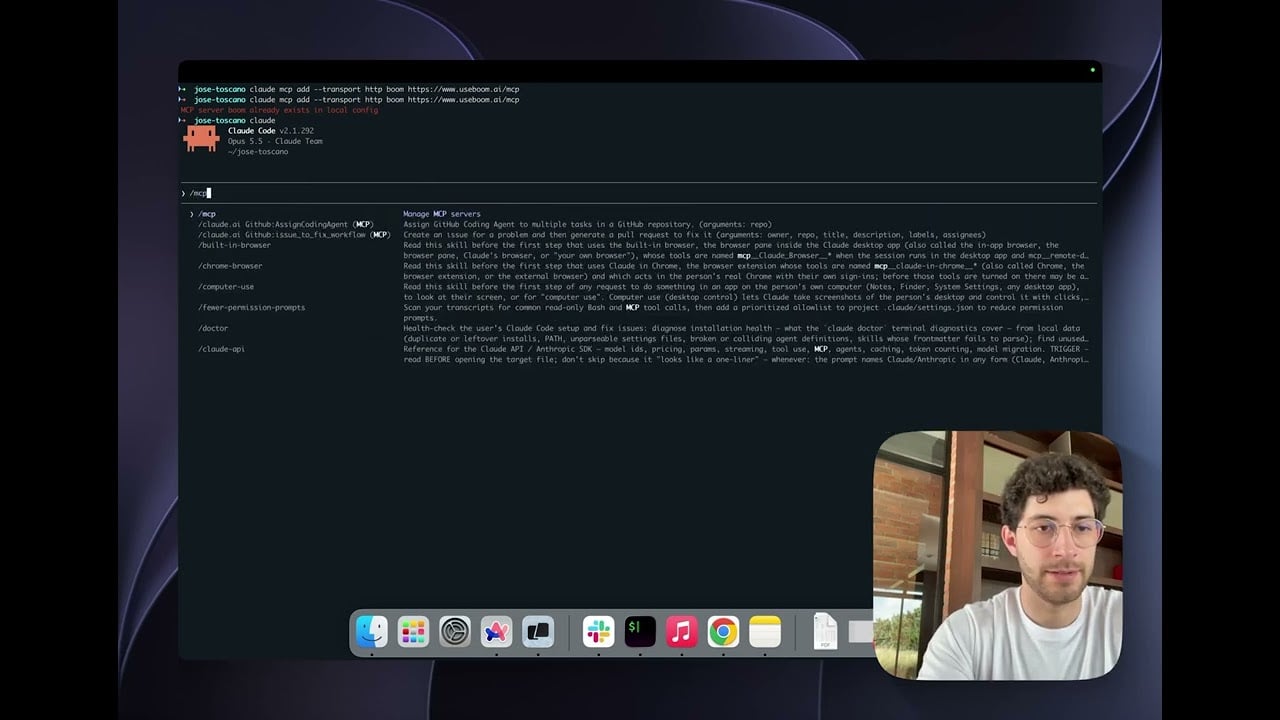Click the '~/jose-toscano' working directory path
Viewport: 1280px width, 720px height.
coord(258,152)
